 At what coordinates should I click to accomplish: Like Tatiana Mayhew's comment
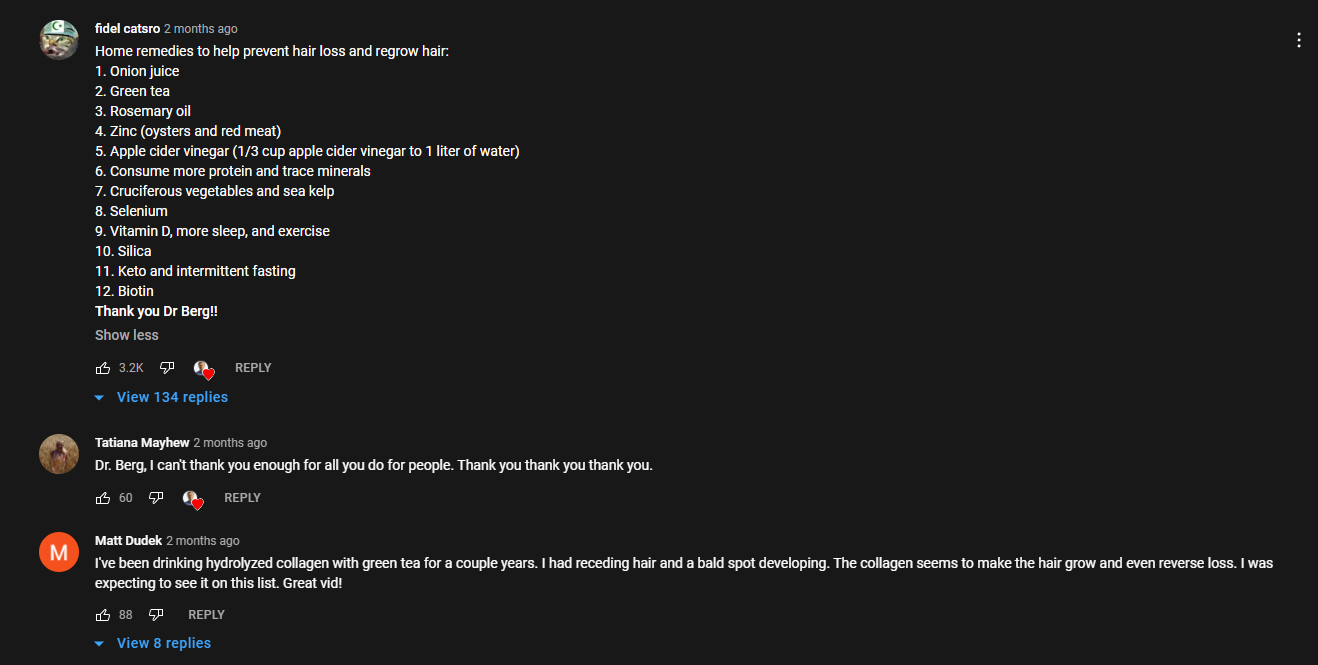coord(103,498)
